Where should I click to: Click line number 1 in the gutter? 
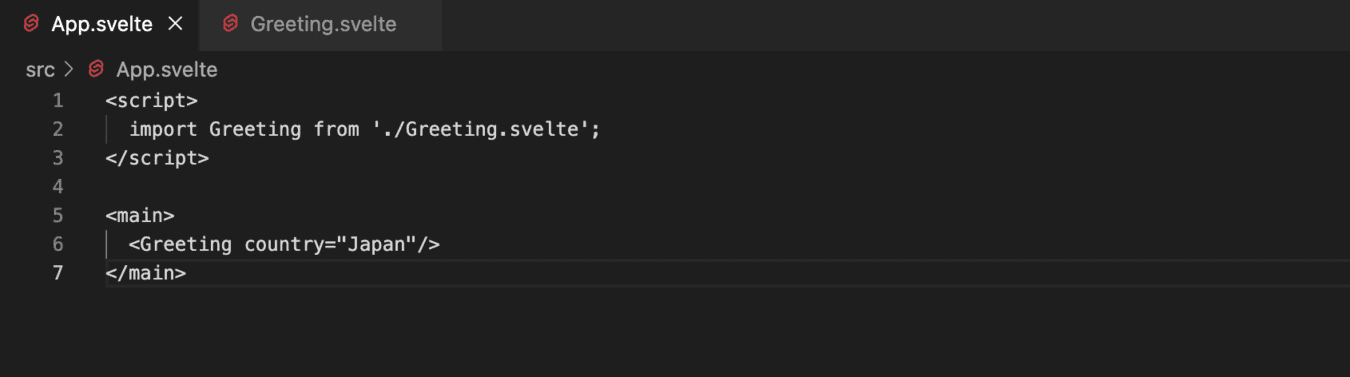click(58, 100)
